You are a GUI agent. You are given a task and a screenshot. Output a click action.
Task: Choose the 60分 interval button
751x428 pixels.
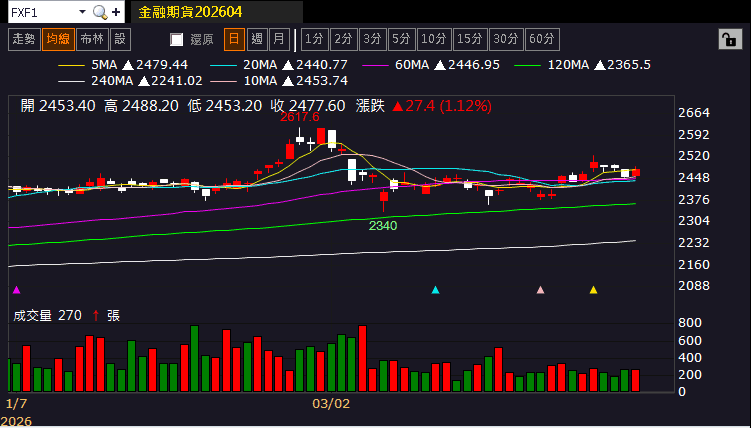tap(542, 39)
